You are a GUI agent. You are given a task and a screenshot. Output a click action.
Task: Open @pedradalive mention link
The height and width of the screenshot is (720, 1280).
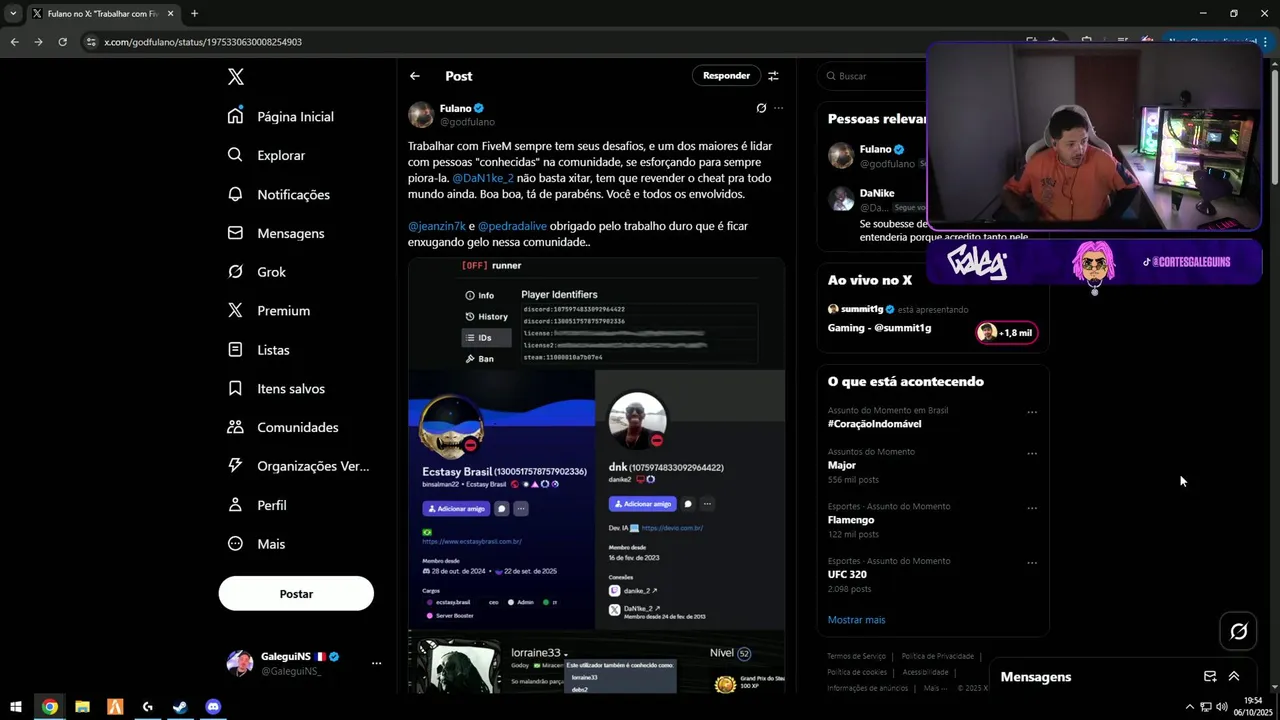[x=512, y=226]
